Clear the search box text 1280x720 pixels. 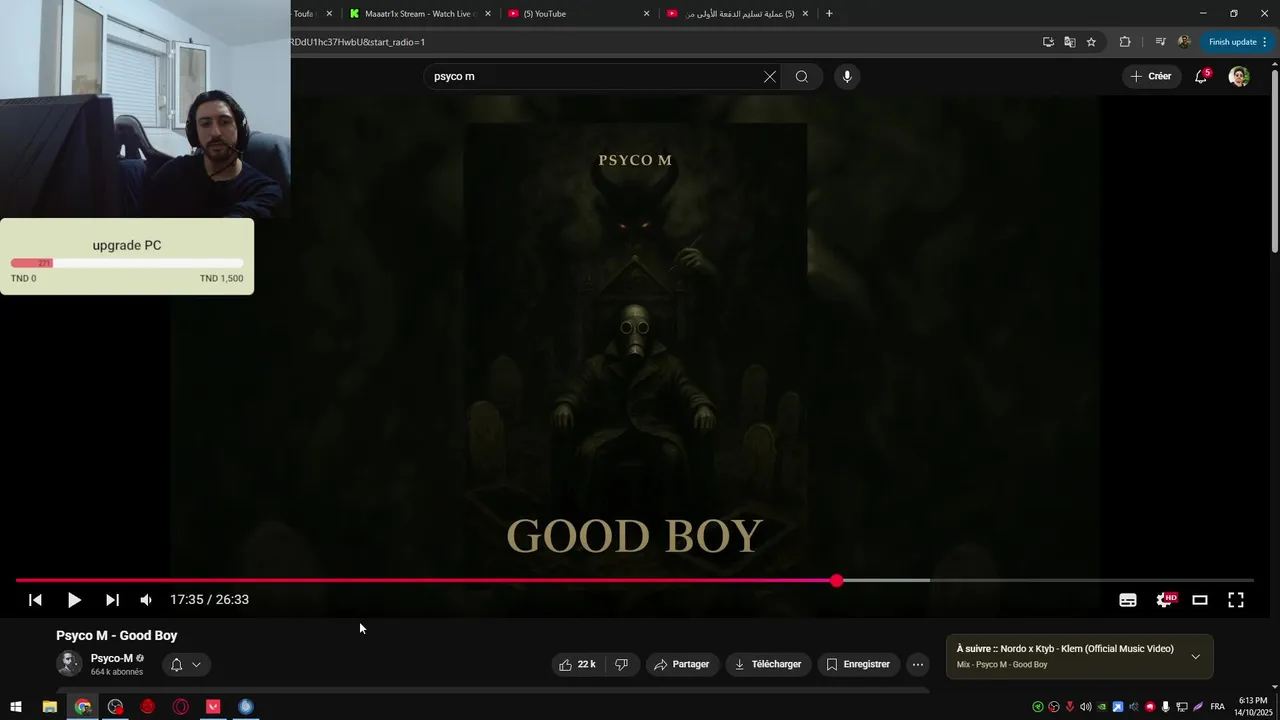770,77
